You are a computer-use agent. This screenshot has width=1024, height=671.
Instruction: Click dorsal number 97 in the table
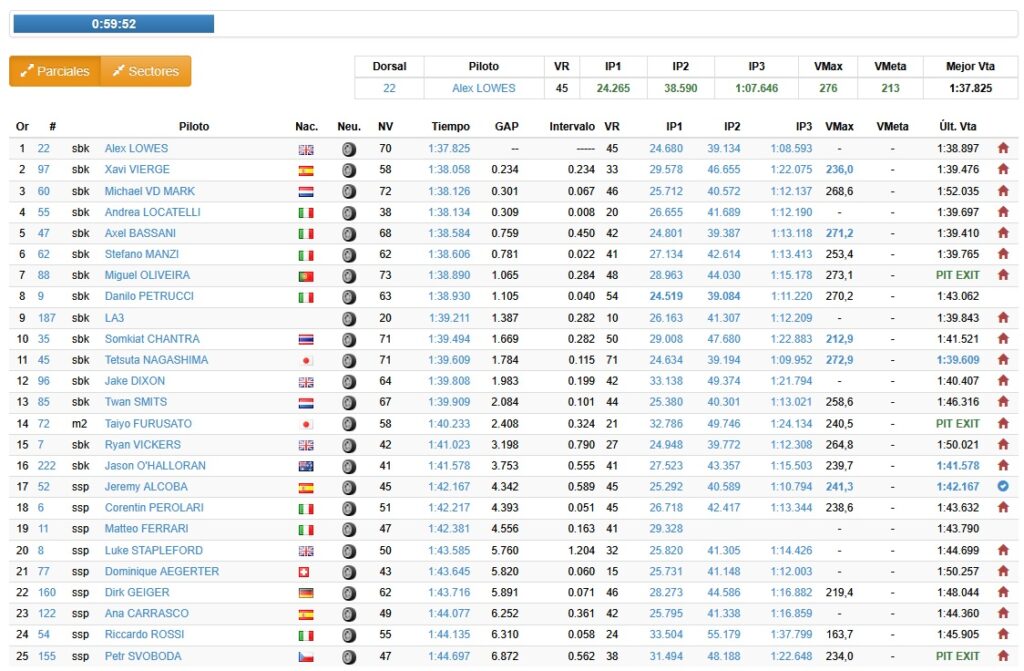(44, 170)
